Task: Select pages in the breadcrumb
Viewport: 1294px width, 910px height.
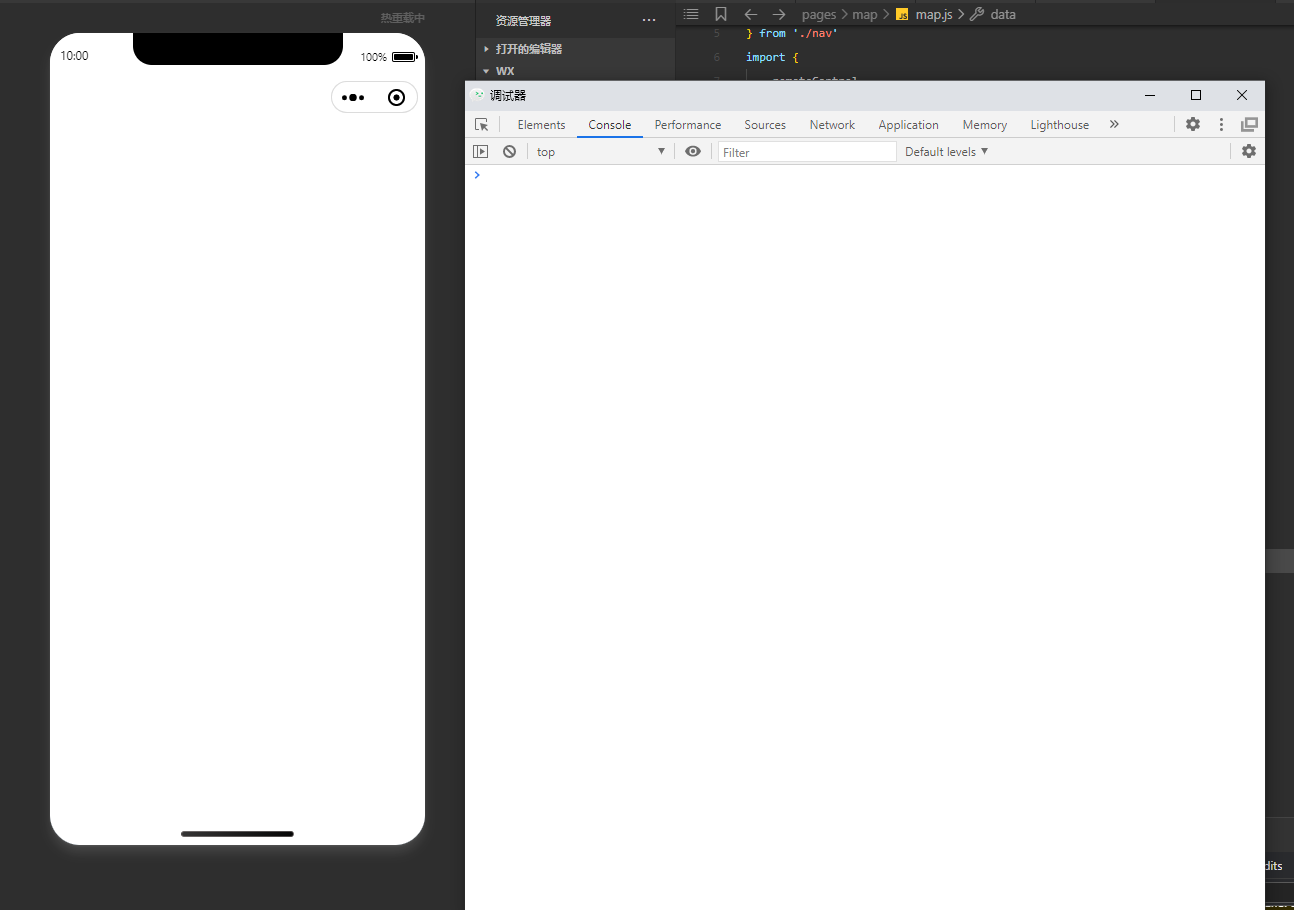Action: tap(819, 15)
